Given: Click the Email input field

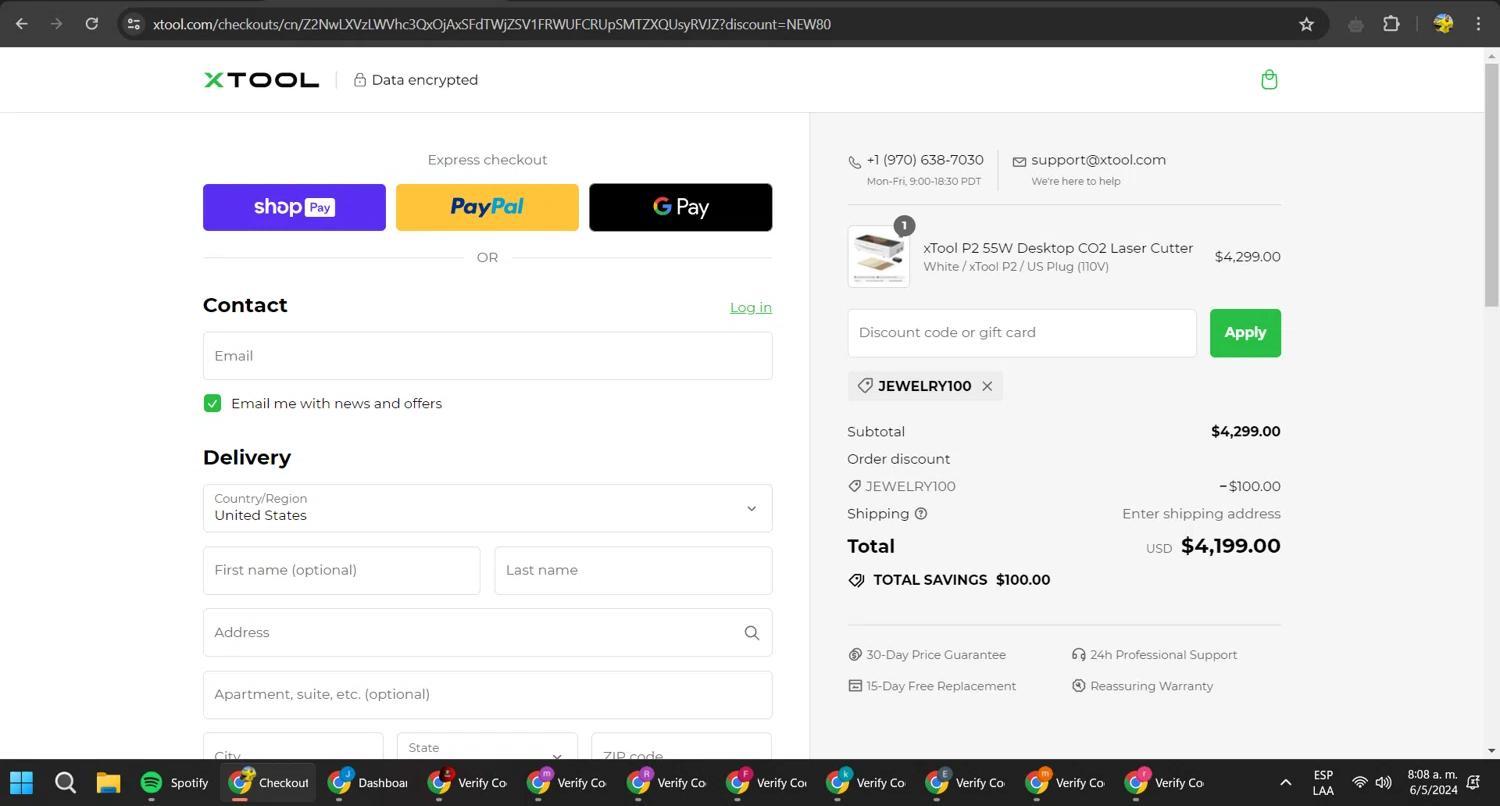Looking at the screenshot, I should click(x=487, y=356).
